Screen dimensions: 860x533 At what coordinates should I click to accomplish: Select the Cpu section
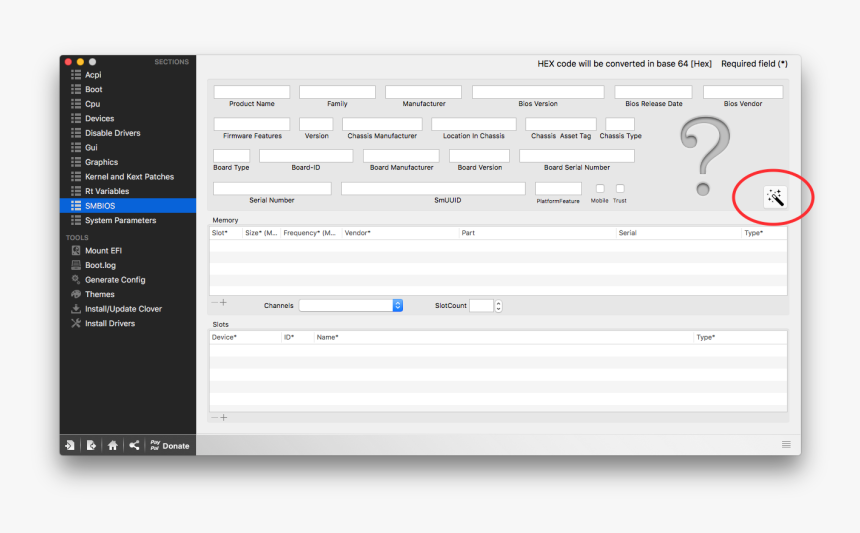128,104
